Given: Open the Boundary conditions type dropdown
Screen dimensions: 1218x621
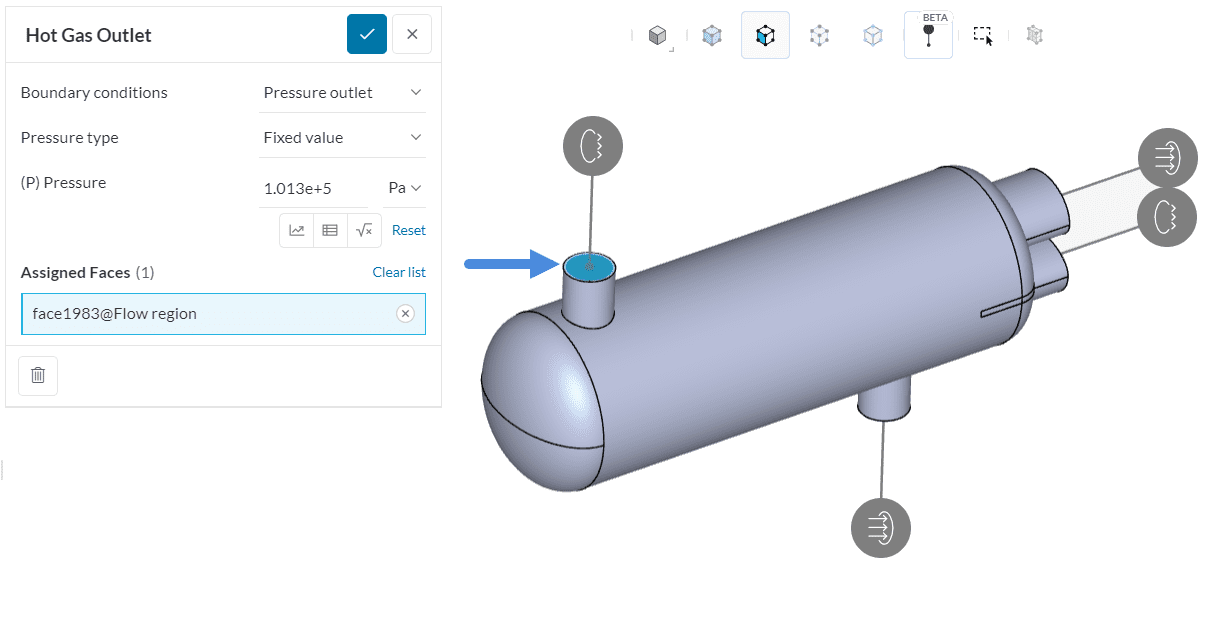Looking at the screenshot, I should [x=342, y=92].
